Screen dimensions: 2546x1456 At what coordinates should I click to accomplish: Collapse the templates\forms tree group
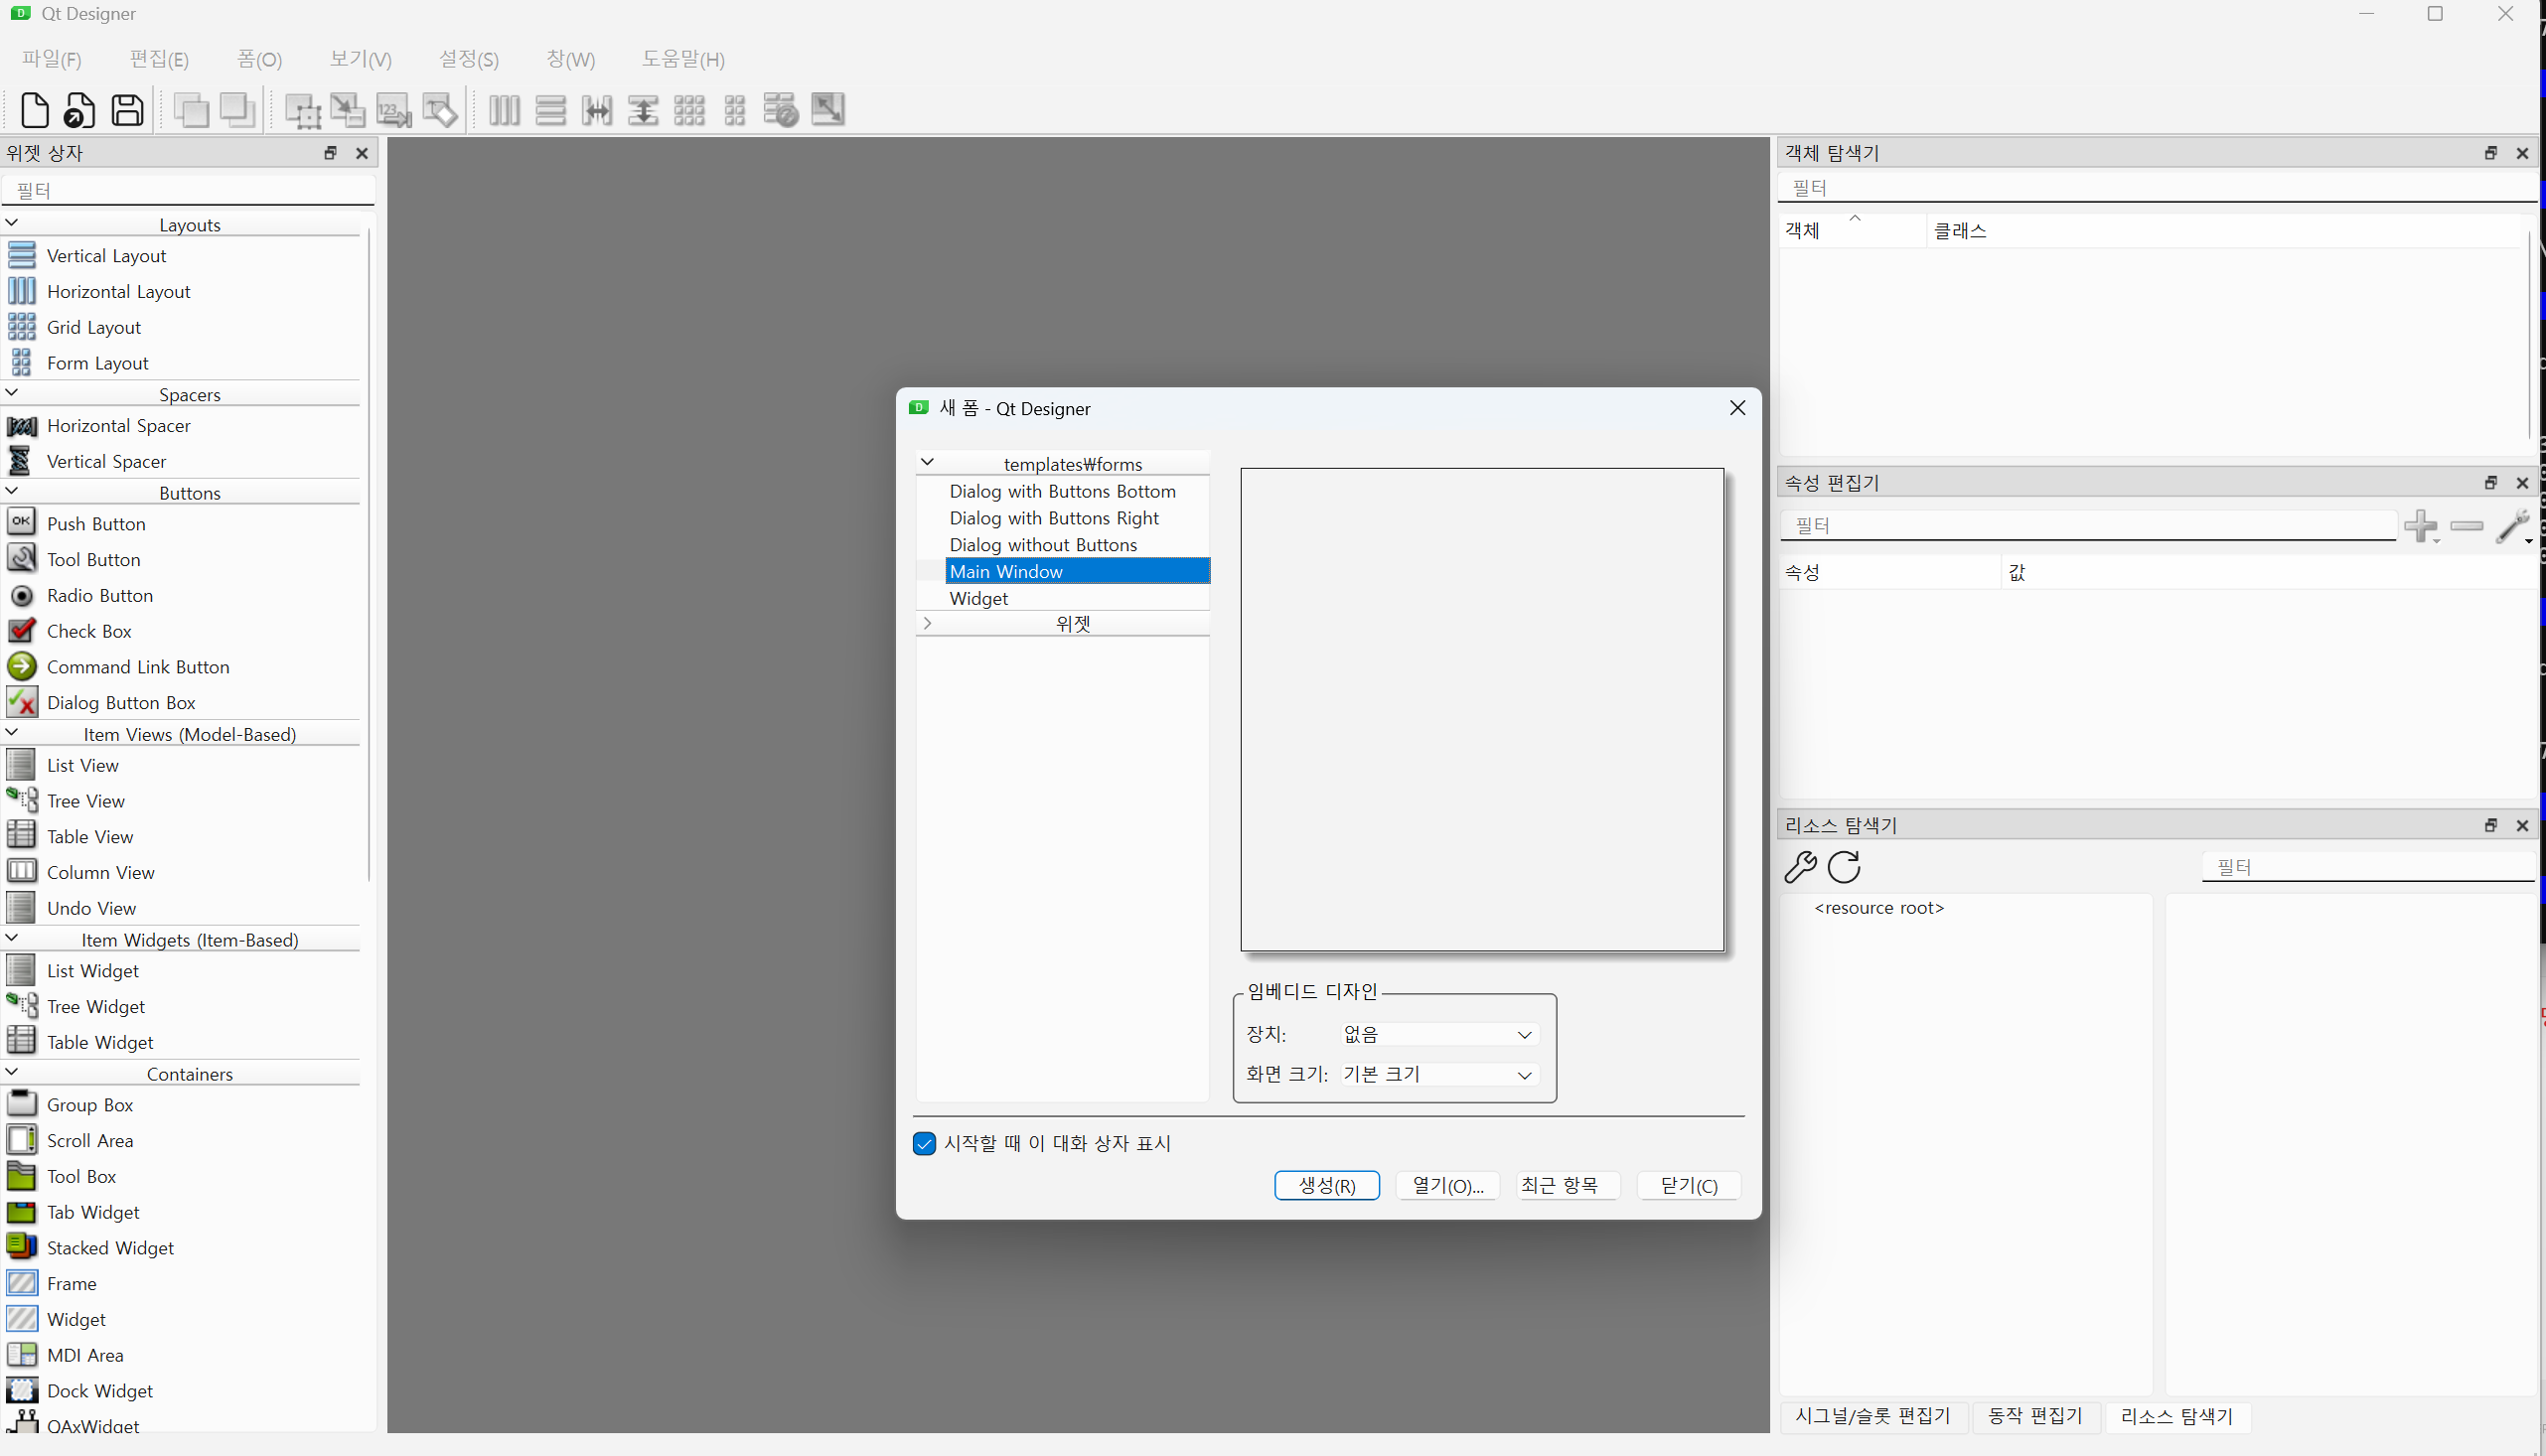pyautogui.click(x=927, y=462)
